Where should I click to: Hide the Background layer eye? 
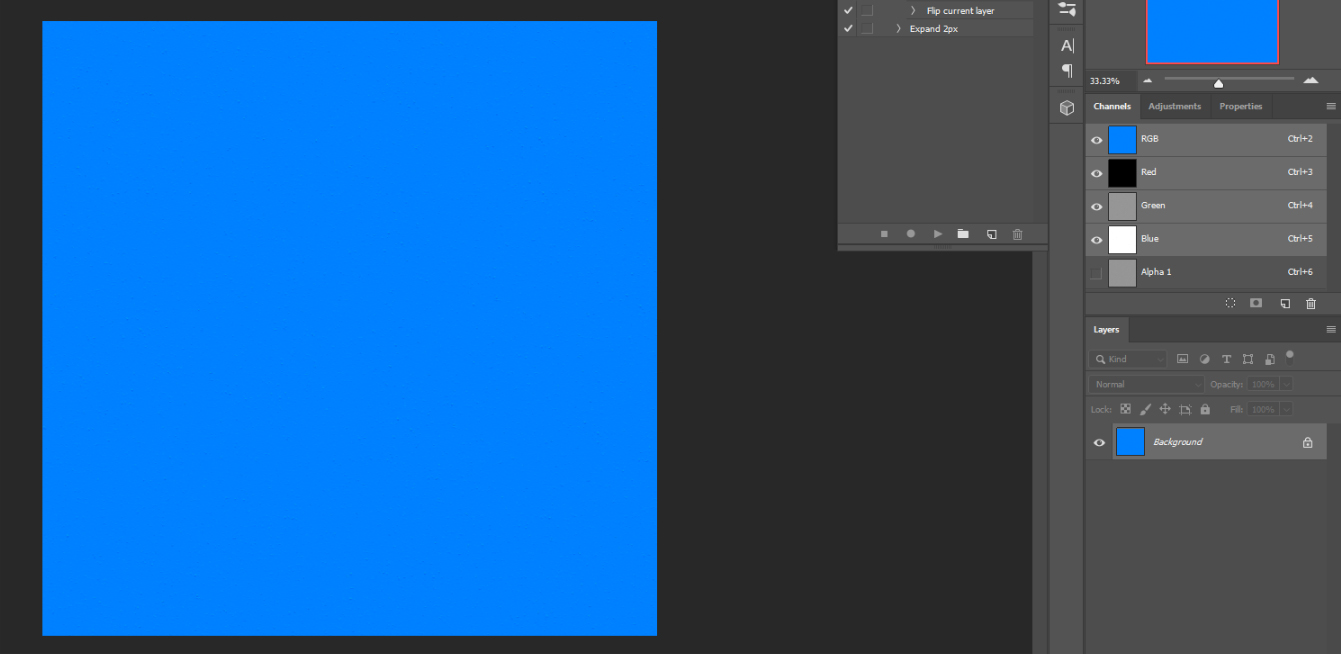click(1099, 442)
